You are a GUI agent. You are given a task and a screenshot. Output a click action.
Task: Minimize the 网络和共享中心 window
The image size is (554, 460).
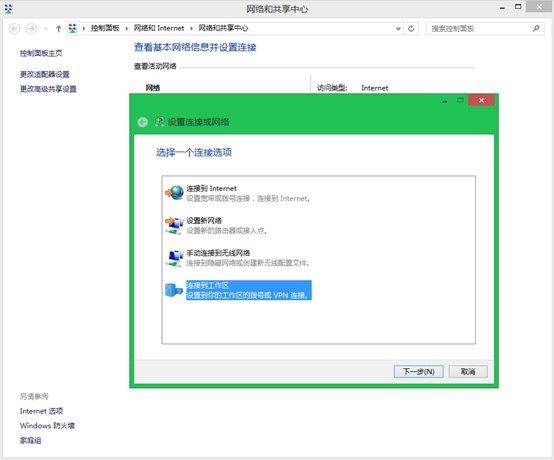pyautogui.click(x=502, y=8)
